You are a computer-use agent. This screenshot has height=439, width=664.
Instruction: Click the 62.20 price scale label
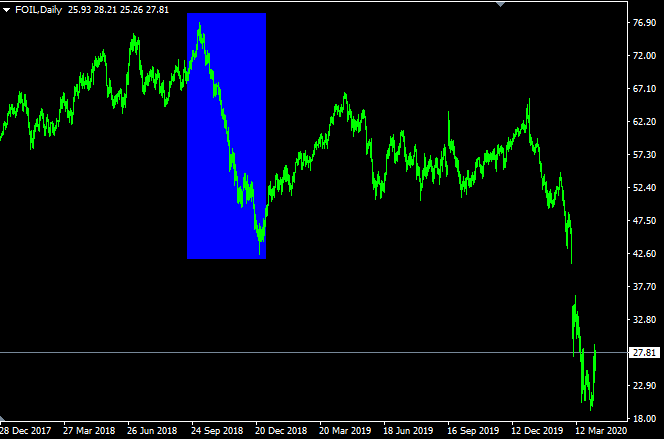[644, 122]
